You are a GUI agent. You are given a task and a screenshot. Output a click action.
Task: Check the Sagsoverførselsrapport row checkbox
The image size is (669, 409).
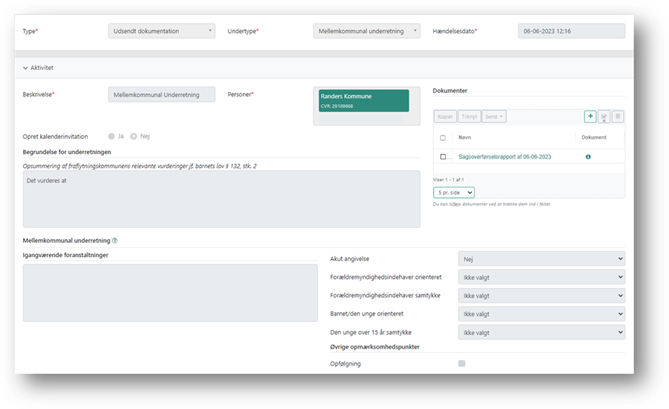click(x=443, y=157)
